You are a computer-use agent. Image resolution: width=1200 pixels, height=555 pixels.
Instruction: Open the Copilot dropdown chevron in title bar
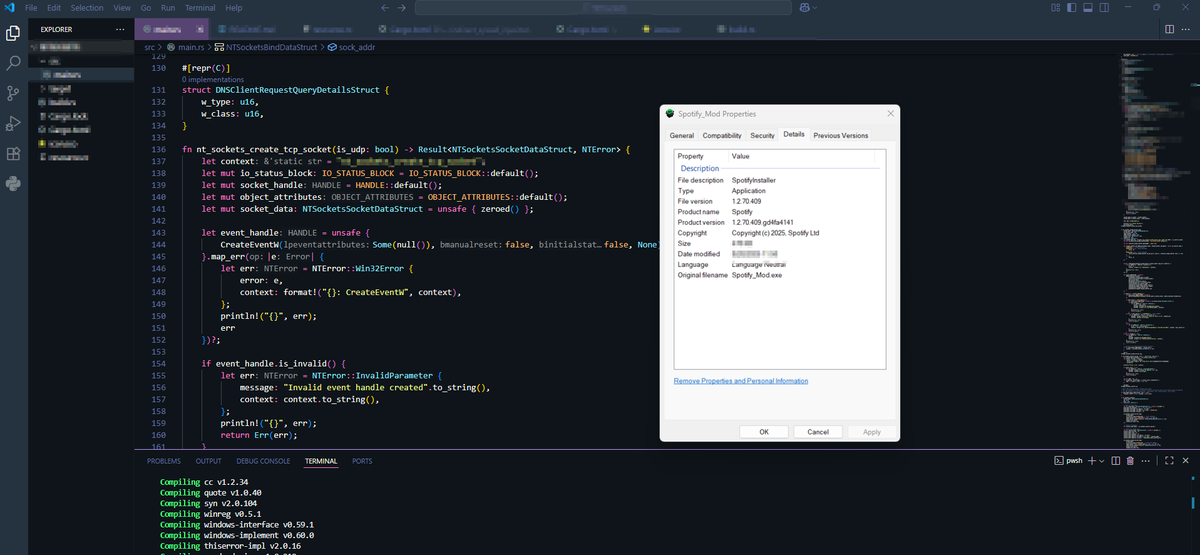[814, 8]
